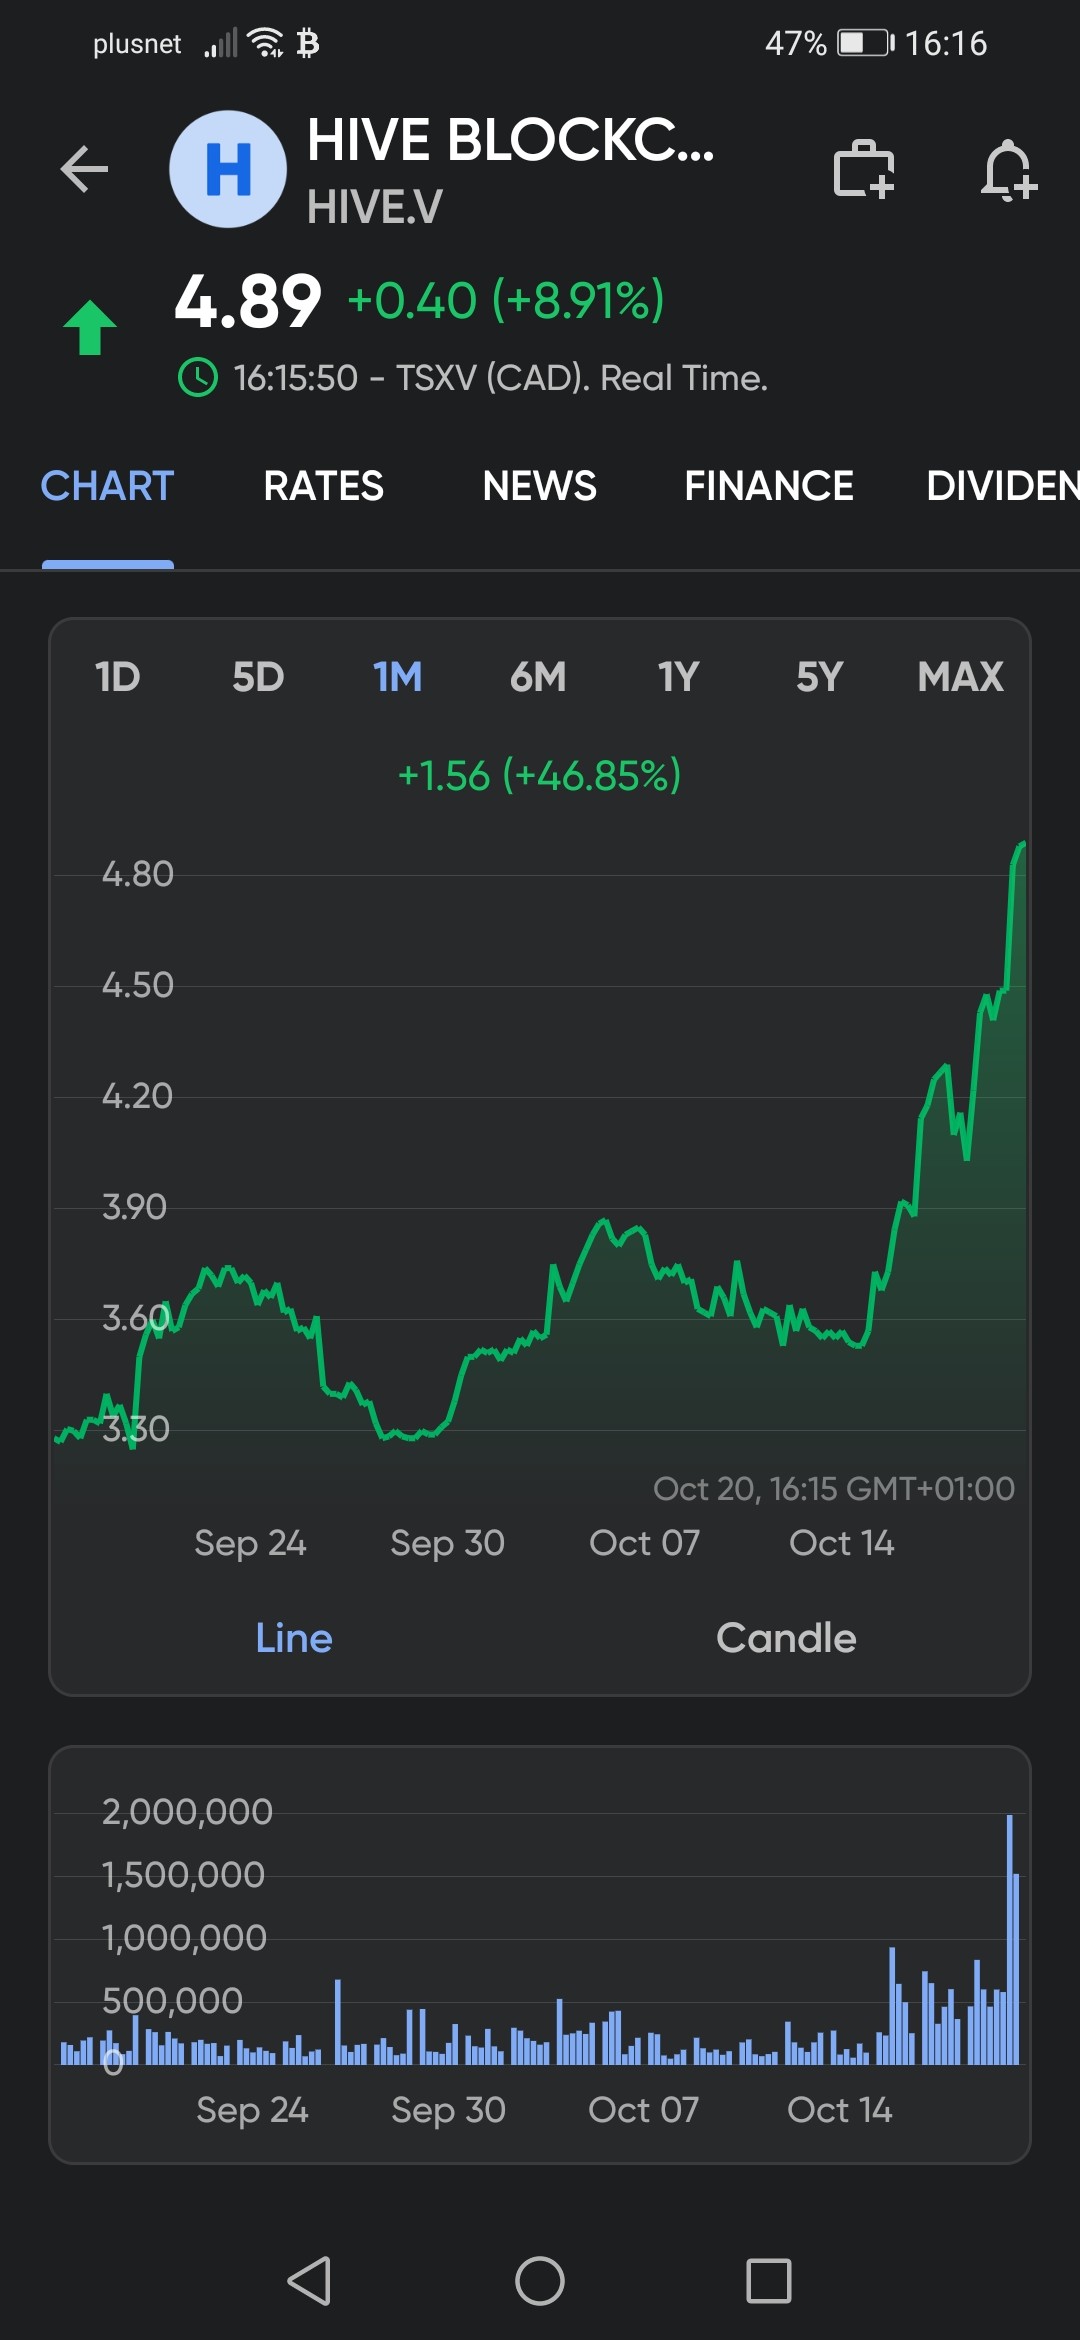The image size is (1080, 2340).
Task: Open the RATES tab
Action: tap(323, 486)
